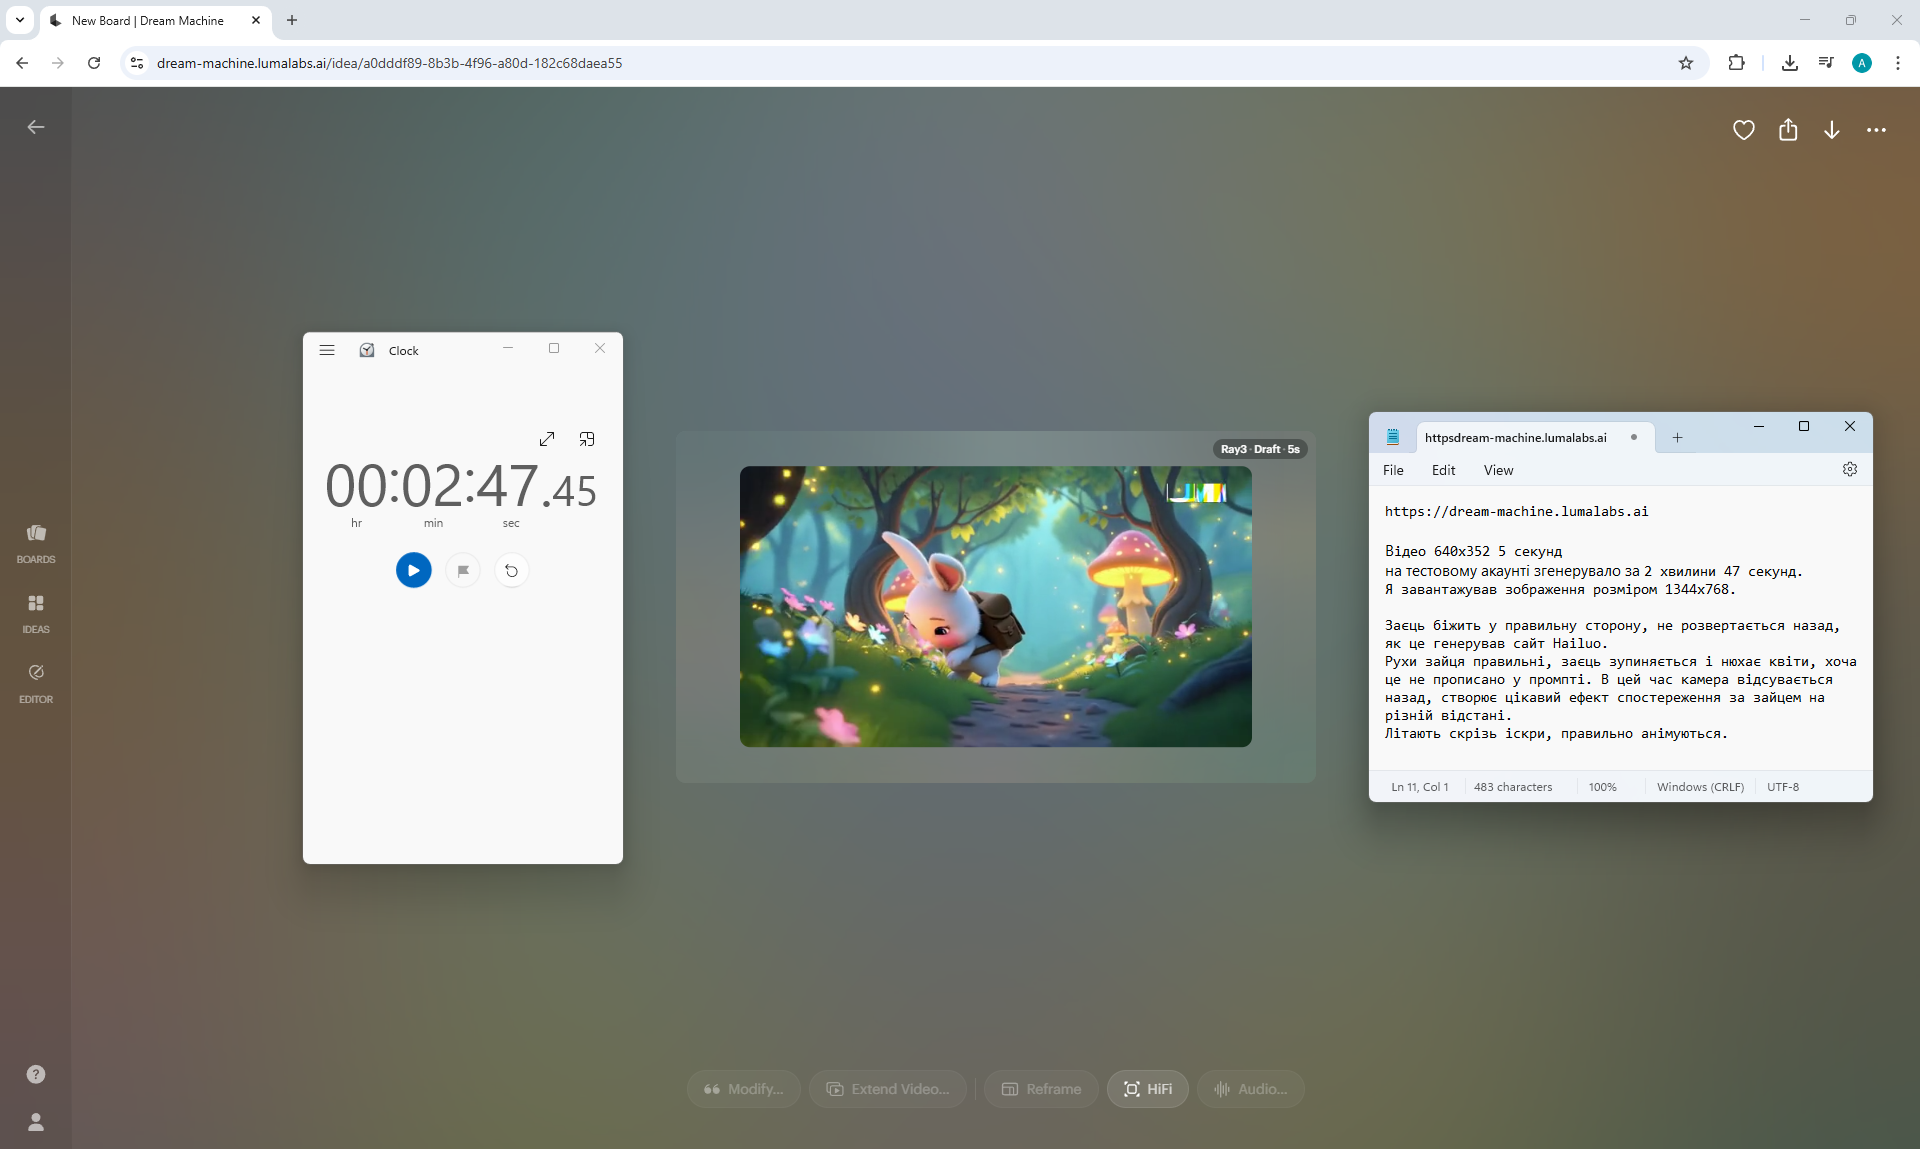1920x1149 pixels.
Task: Toggle Clock keep-on-top compact mode
Action: click(x=587, y=439)
